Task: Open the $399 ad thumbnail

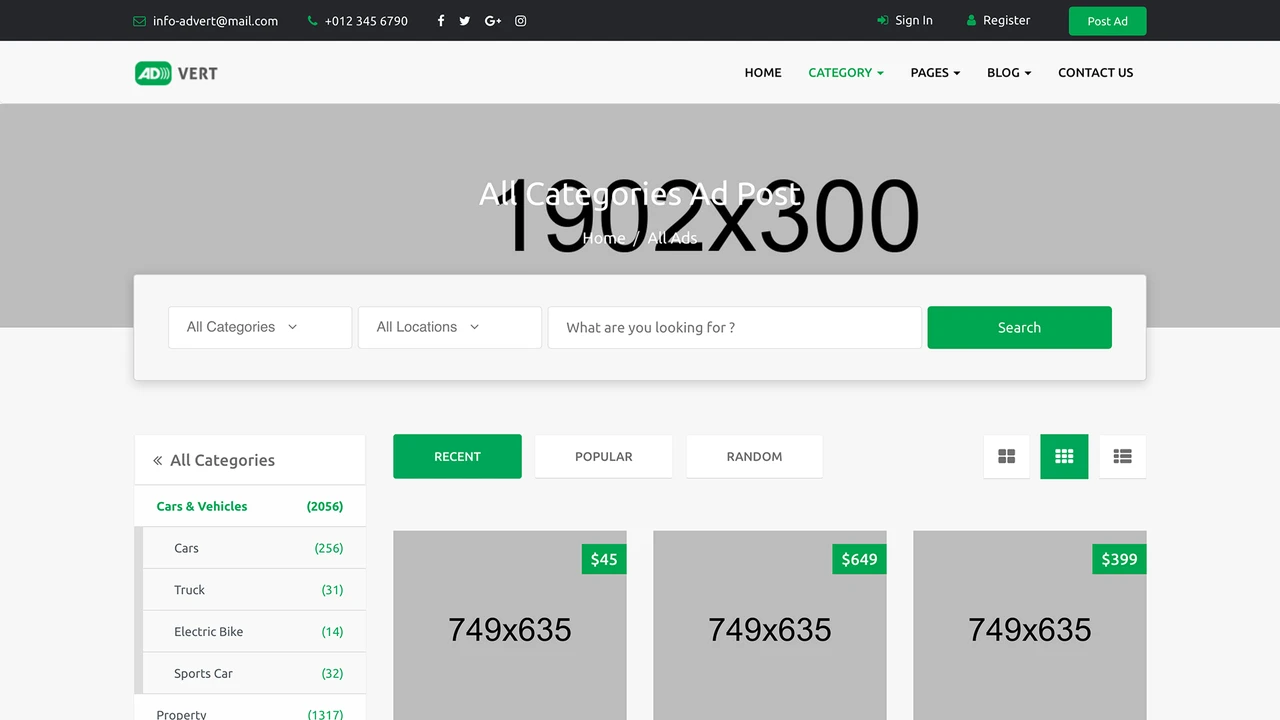Action: [x=1030, y=625]
